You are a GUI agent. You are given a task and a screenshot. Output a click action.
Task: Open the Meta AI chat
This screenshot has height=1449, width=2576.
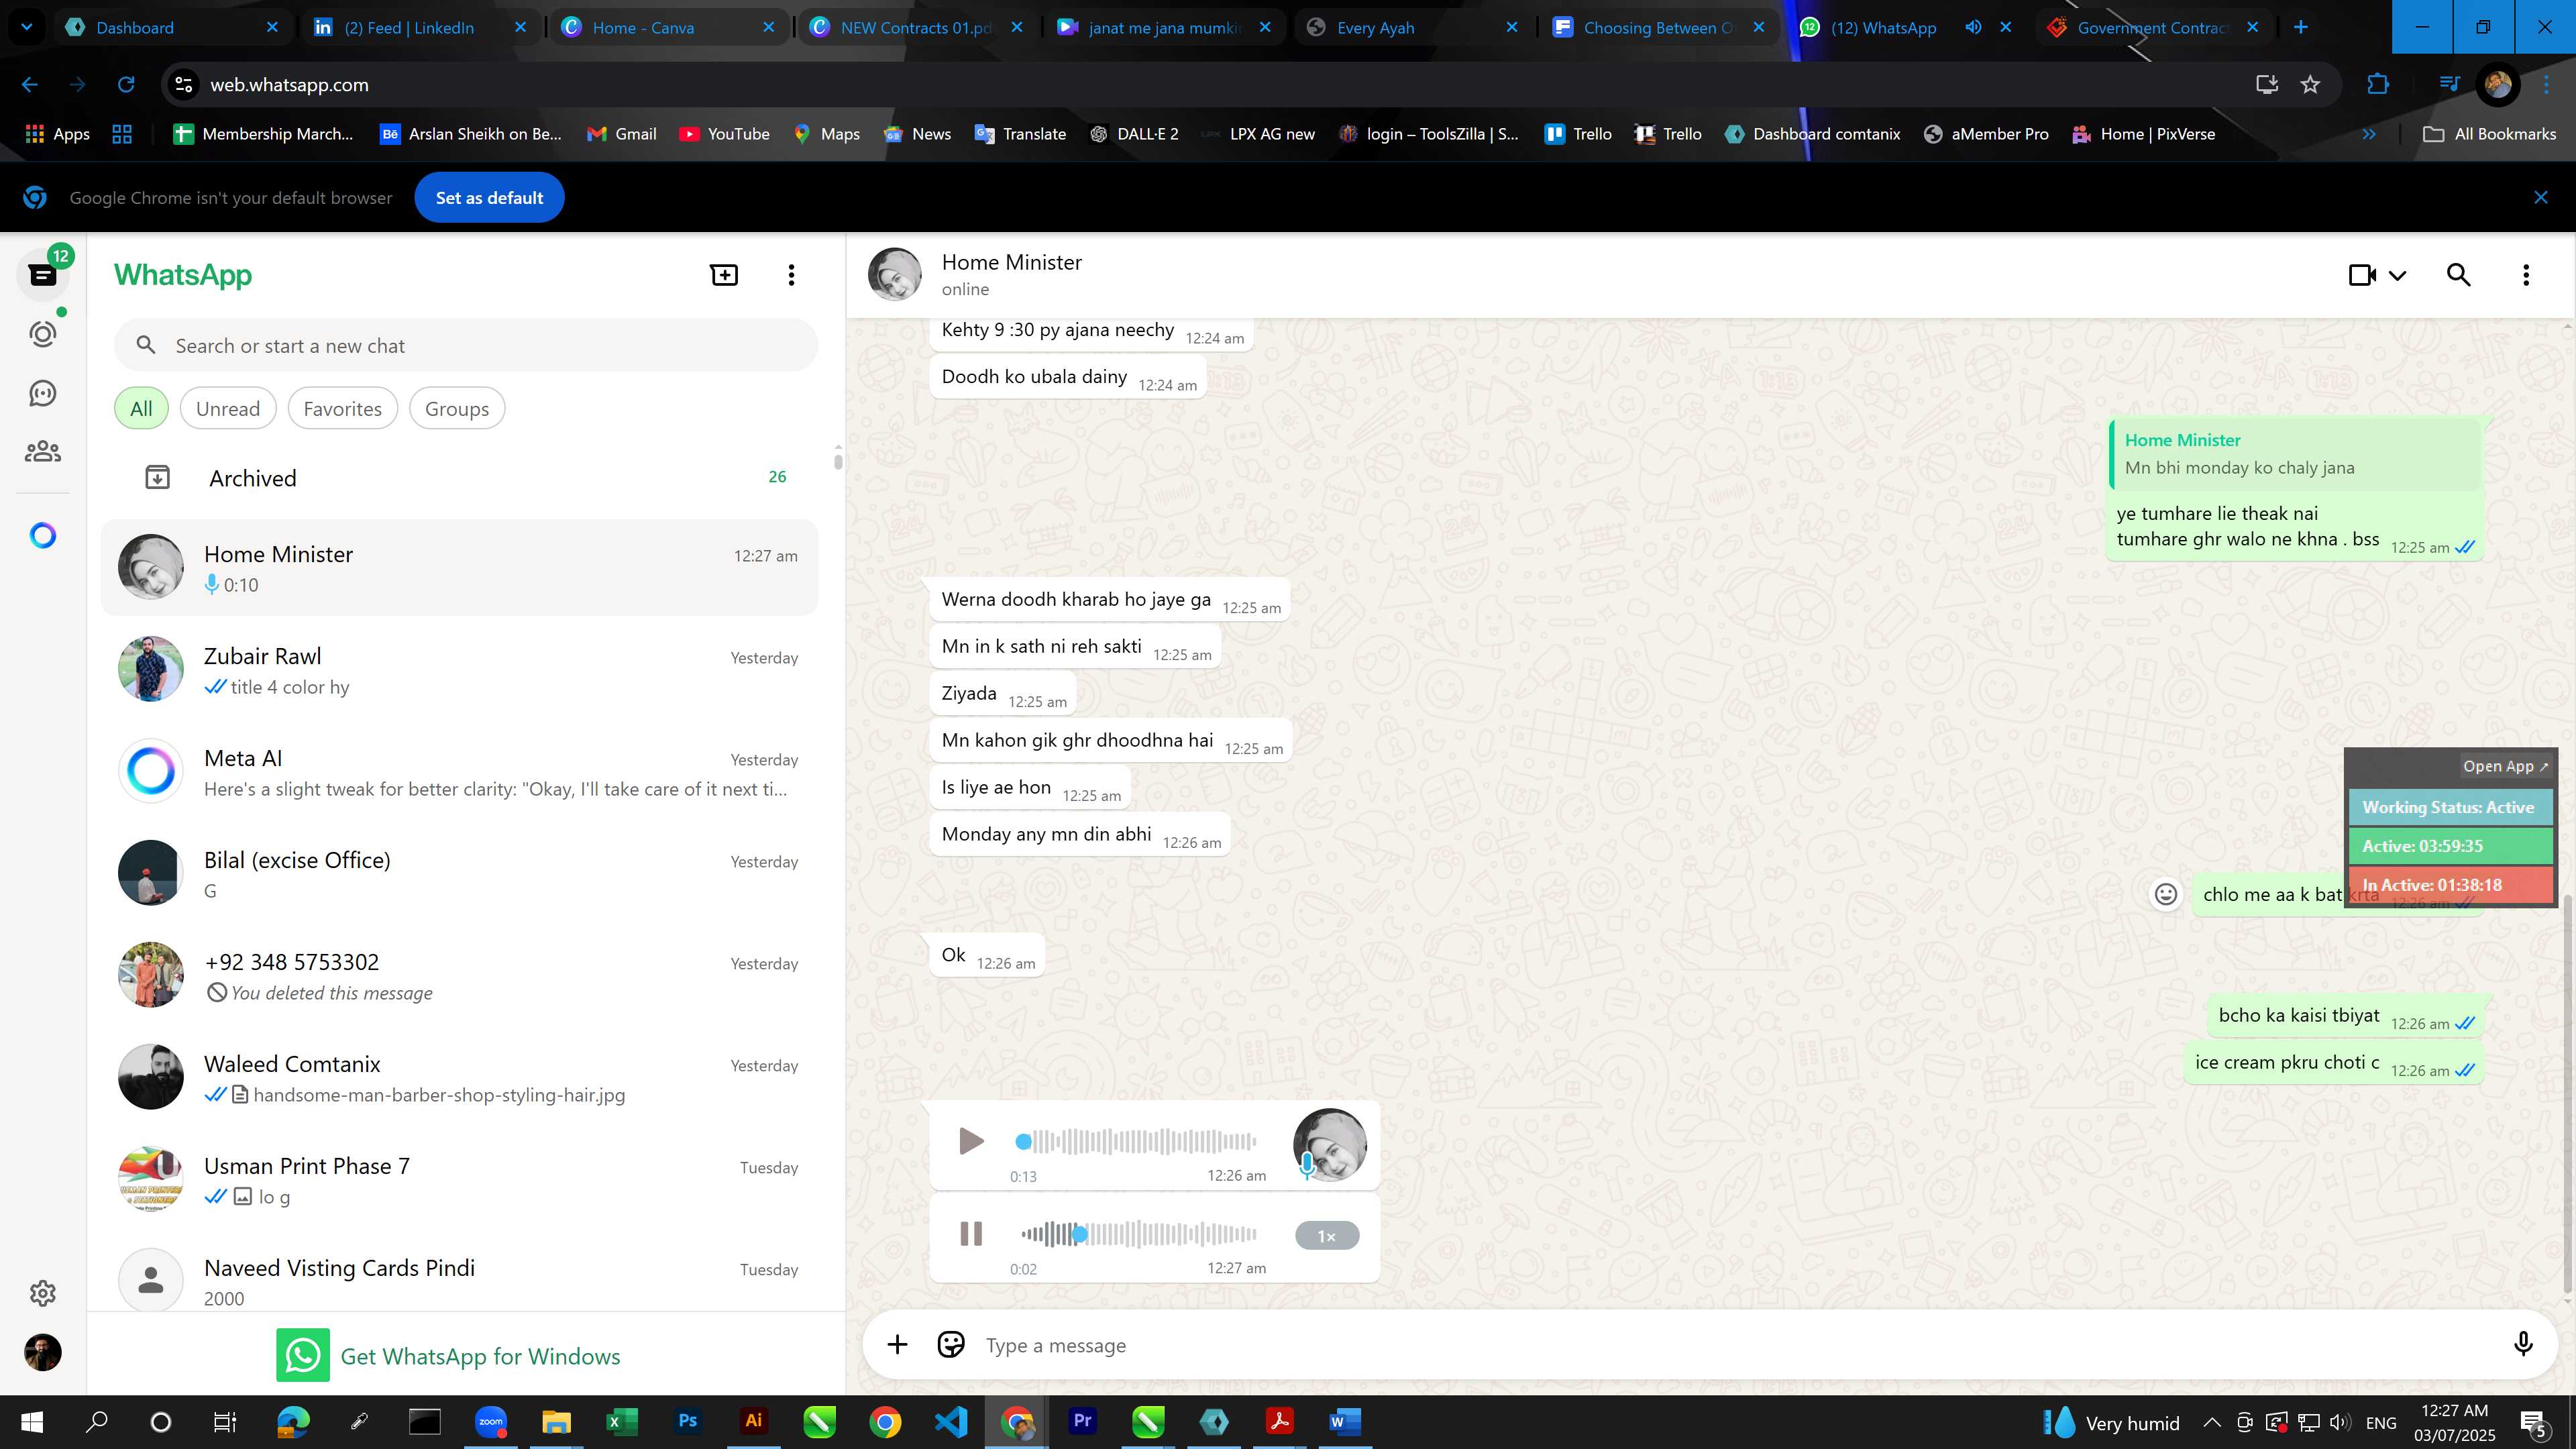[x=460, y=771]
